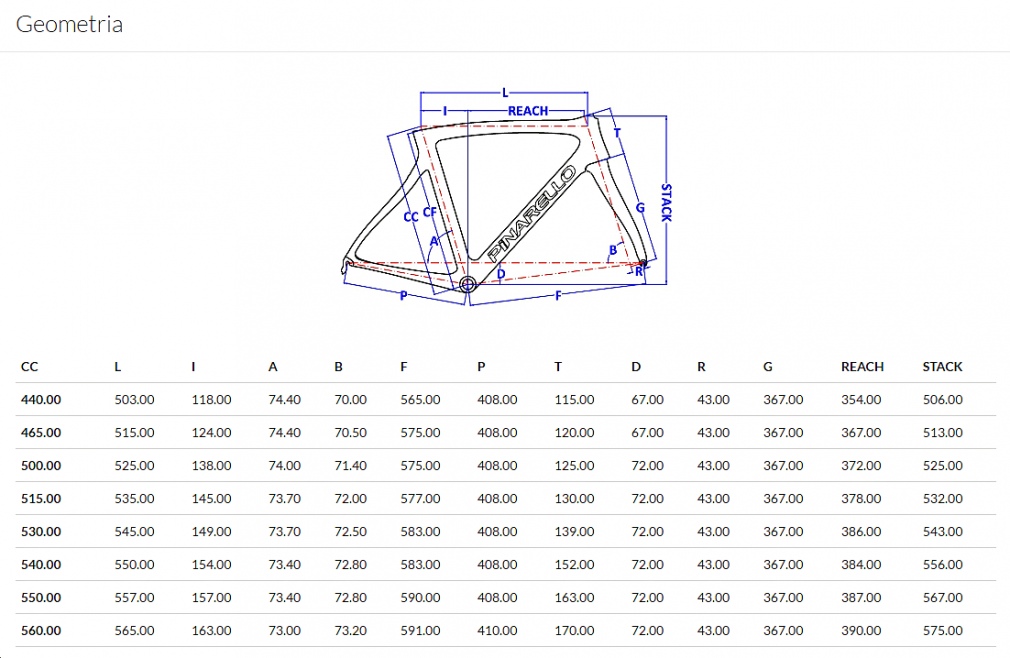Click the 575.00 stack value in the last row
1010x658 pixels.
(942, 631)
